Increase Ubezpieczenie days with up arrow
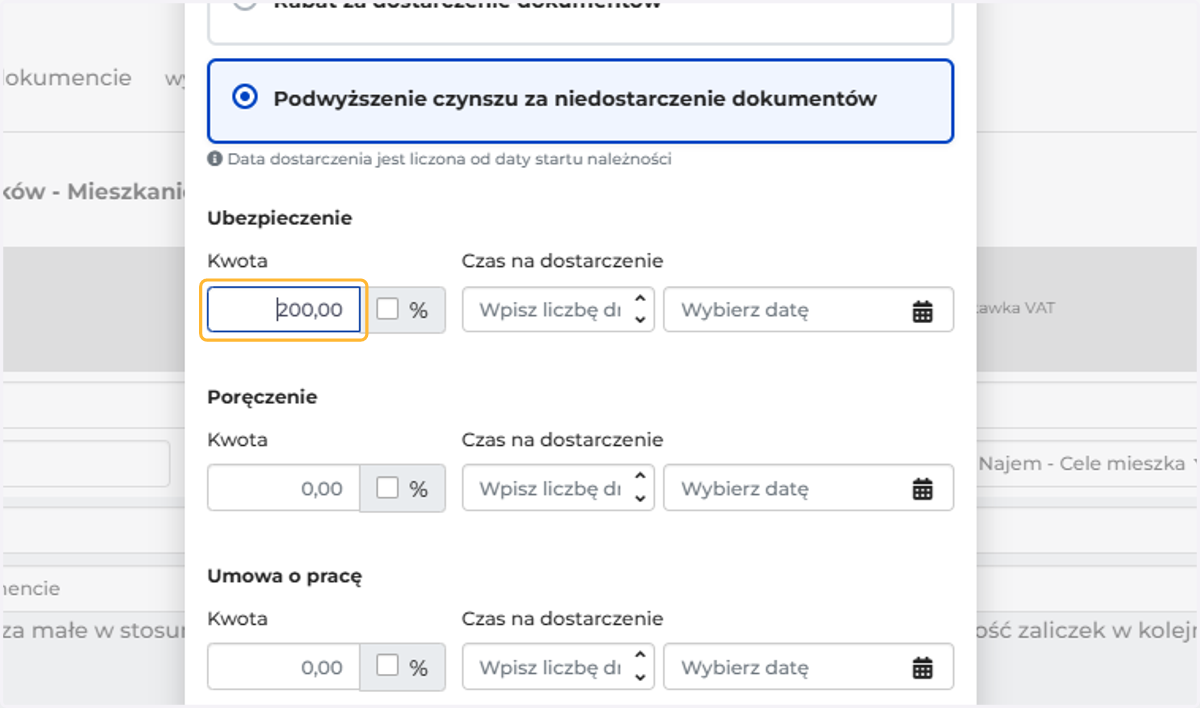The width and height of the screenshot is (1200, 708). (640, 299)
